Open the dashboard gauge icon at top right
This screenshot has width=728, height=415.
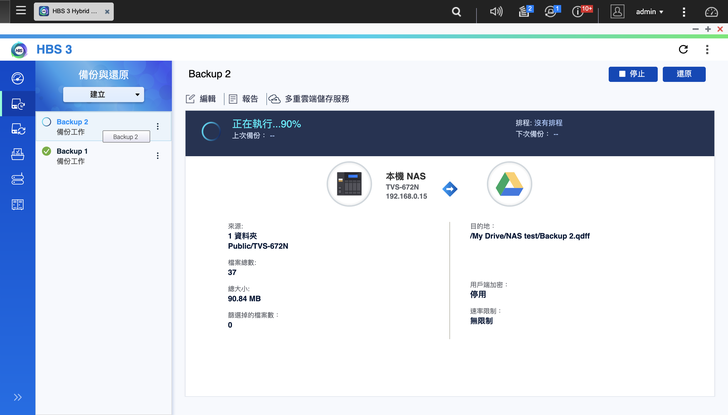(711, 12)
